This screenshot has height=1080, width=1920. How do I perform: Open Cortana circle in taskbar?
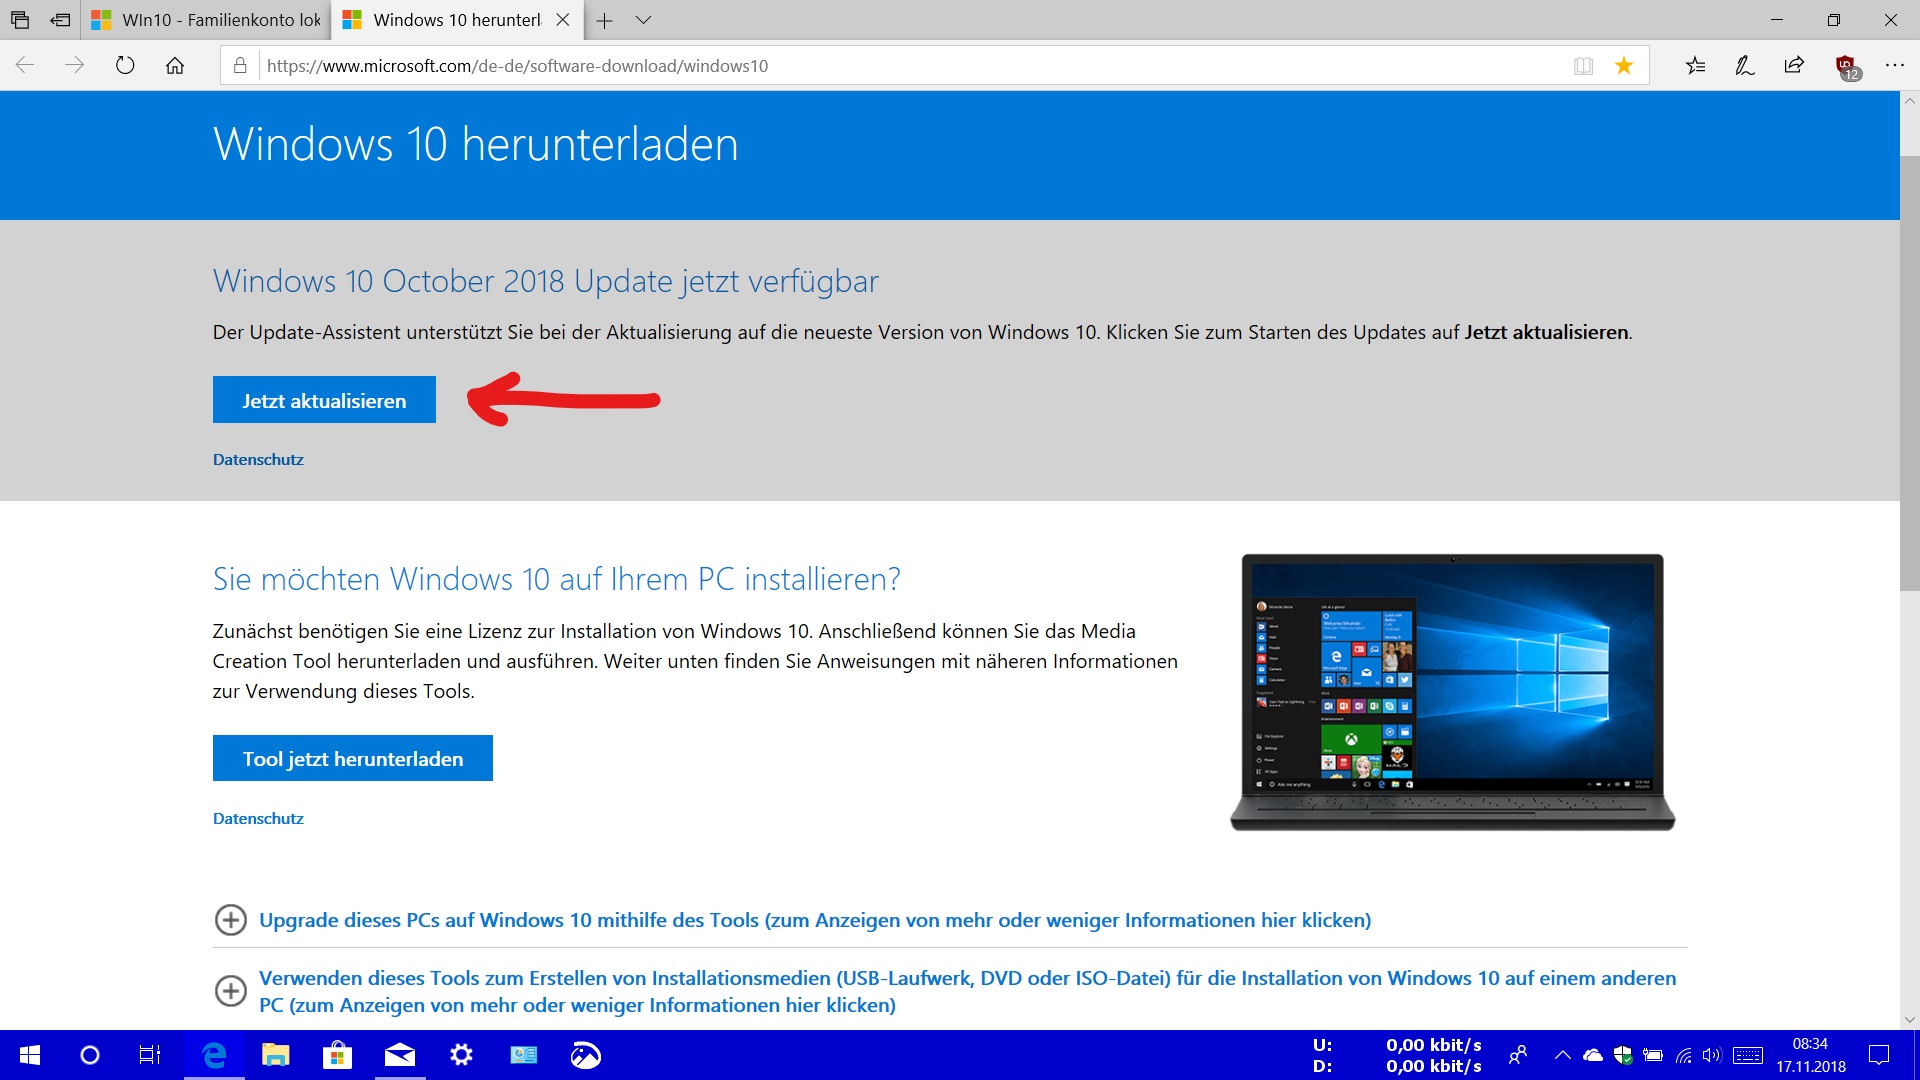(x=90, y=1055)
